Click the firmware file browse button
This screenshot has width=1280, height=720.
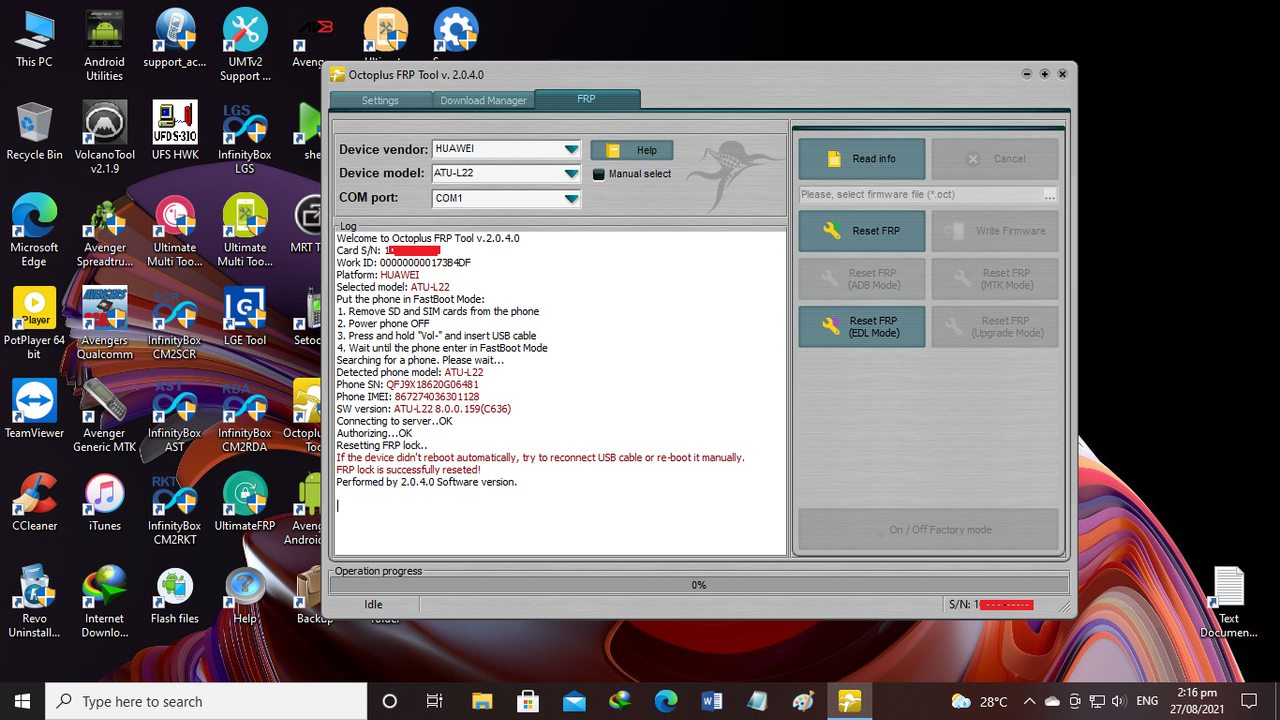click(1049, 194)
